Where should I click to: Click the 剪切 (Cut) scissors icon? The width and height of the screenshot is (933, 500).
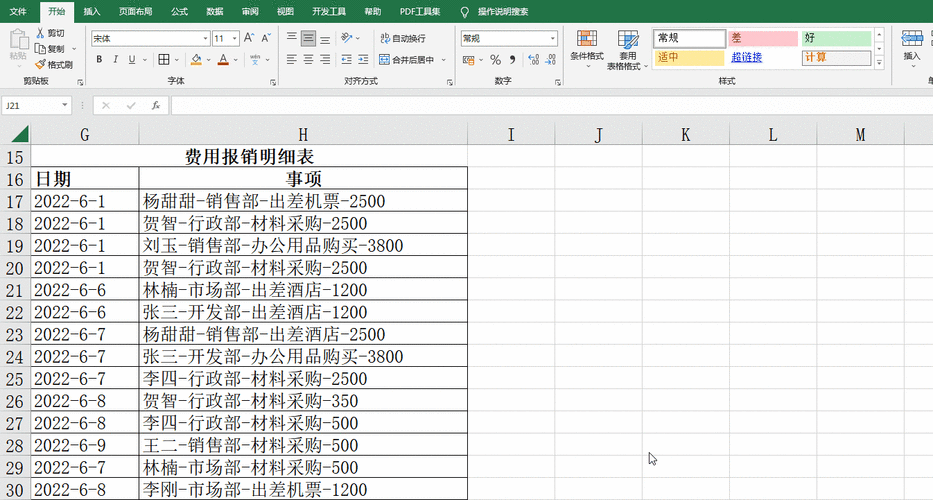coord(40,33)
